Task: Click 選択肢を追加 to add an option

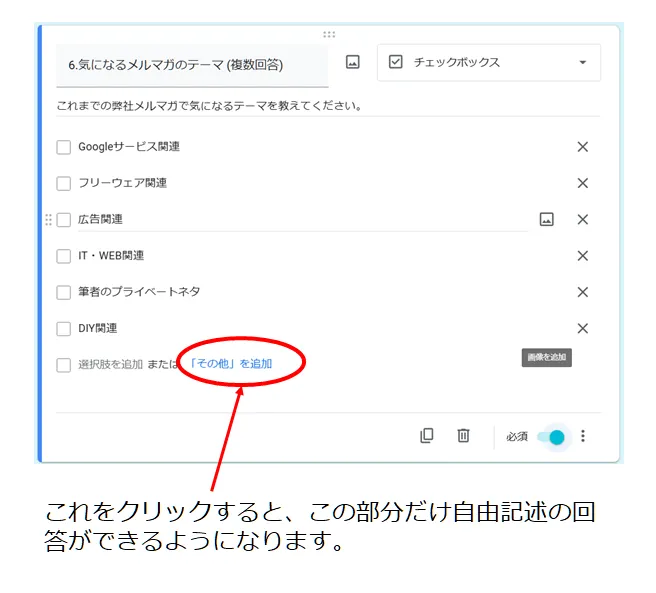Action: click(111, 364)
